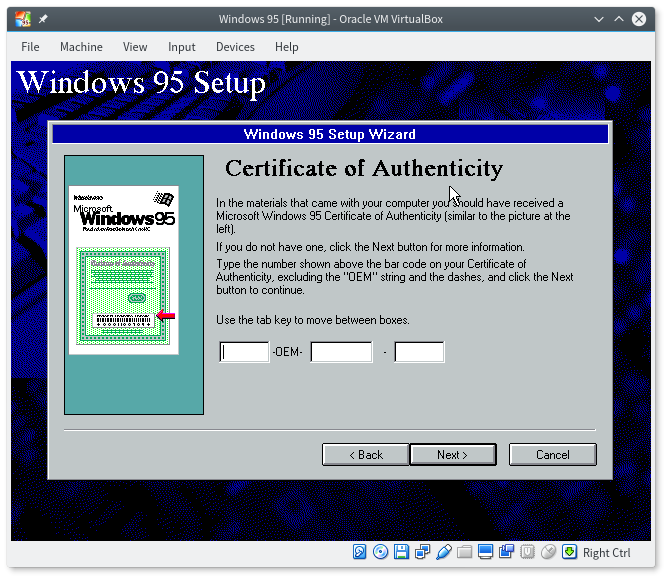Click the display settings status icon
The height and width of the screenshot is (580, 668).
tap(485, 552)
